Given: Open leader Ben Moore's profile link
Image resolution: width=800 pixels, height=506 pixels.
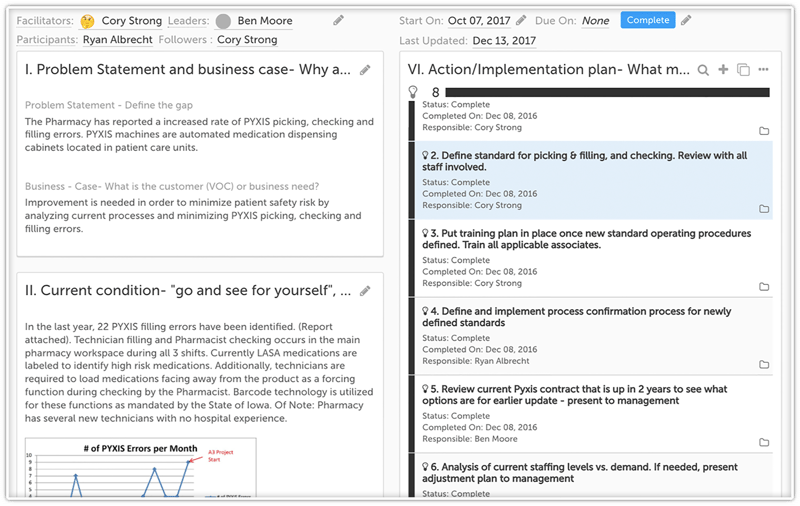Looking at the screenshot, I should [x=265, y=21].
